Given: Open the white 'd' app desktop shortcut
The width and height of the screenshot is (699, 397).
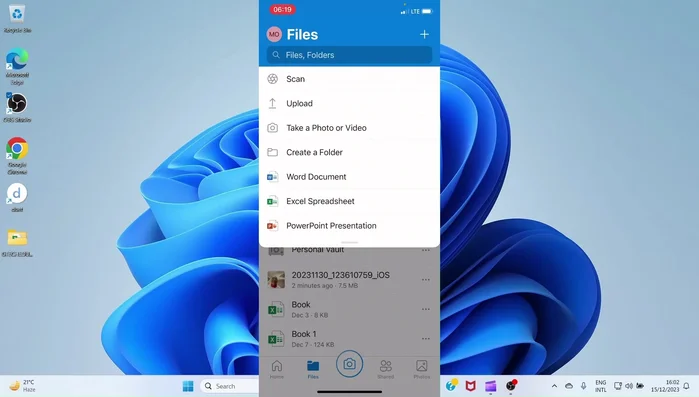Looking at the screenshot, I should click(x=17, y=197).
